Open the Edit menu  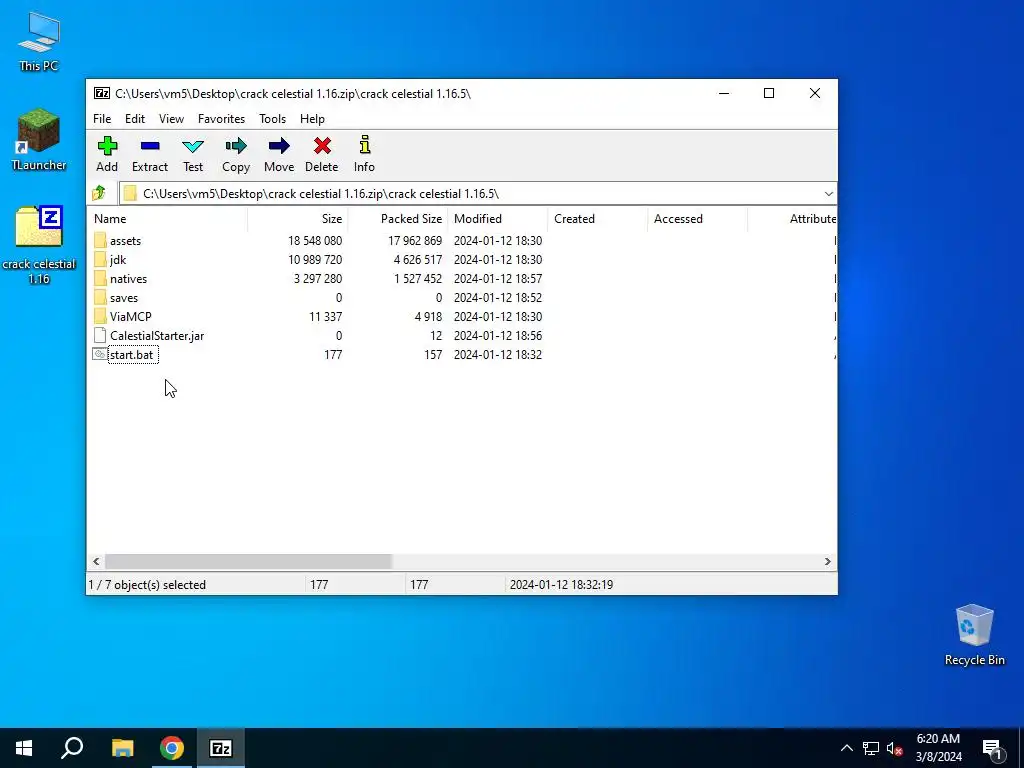[135, 119]
